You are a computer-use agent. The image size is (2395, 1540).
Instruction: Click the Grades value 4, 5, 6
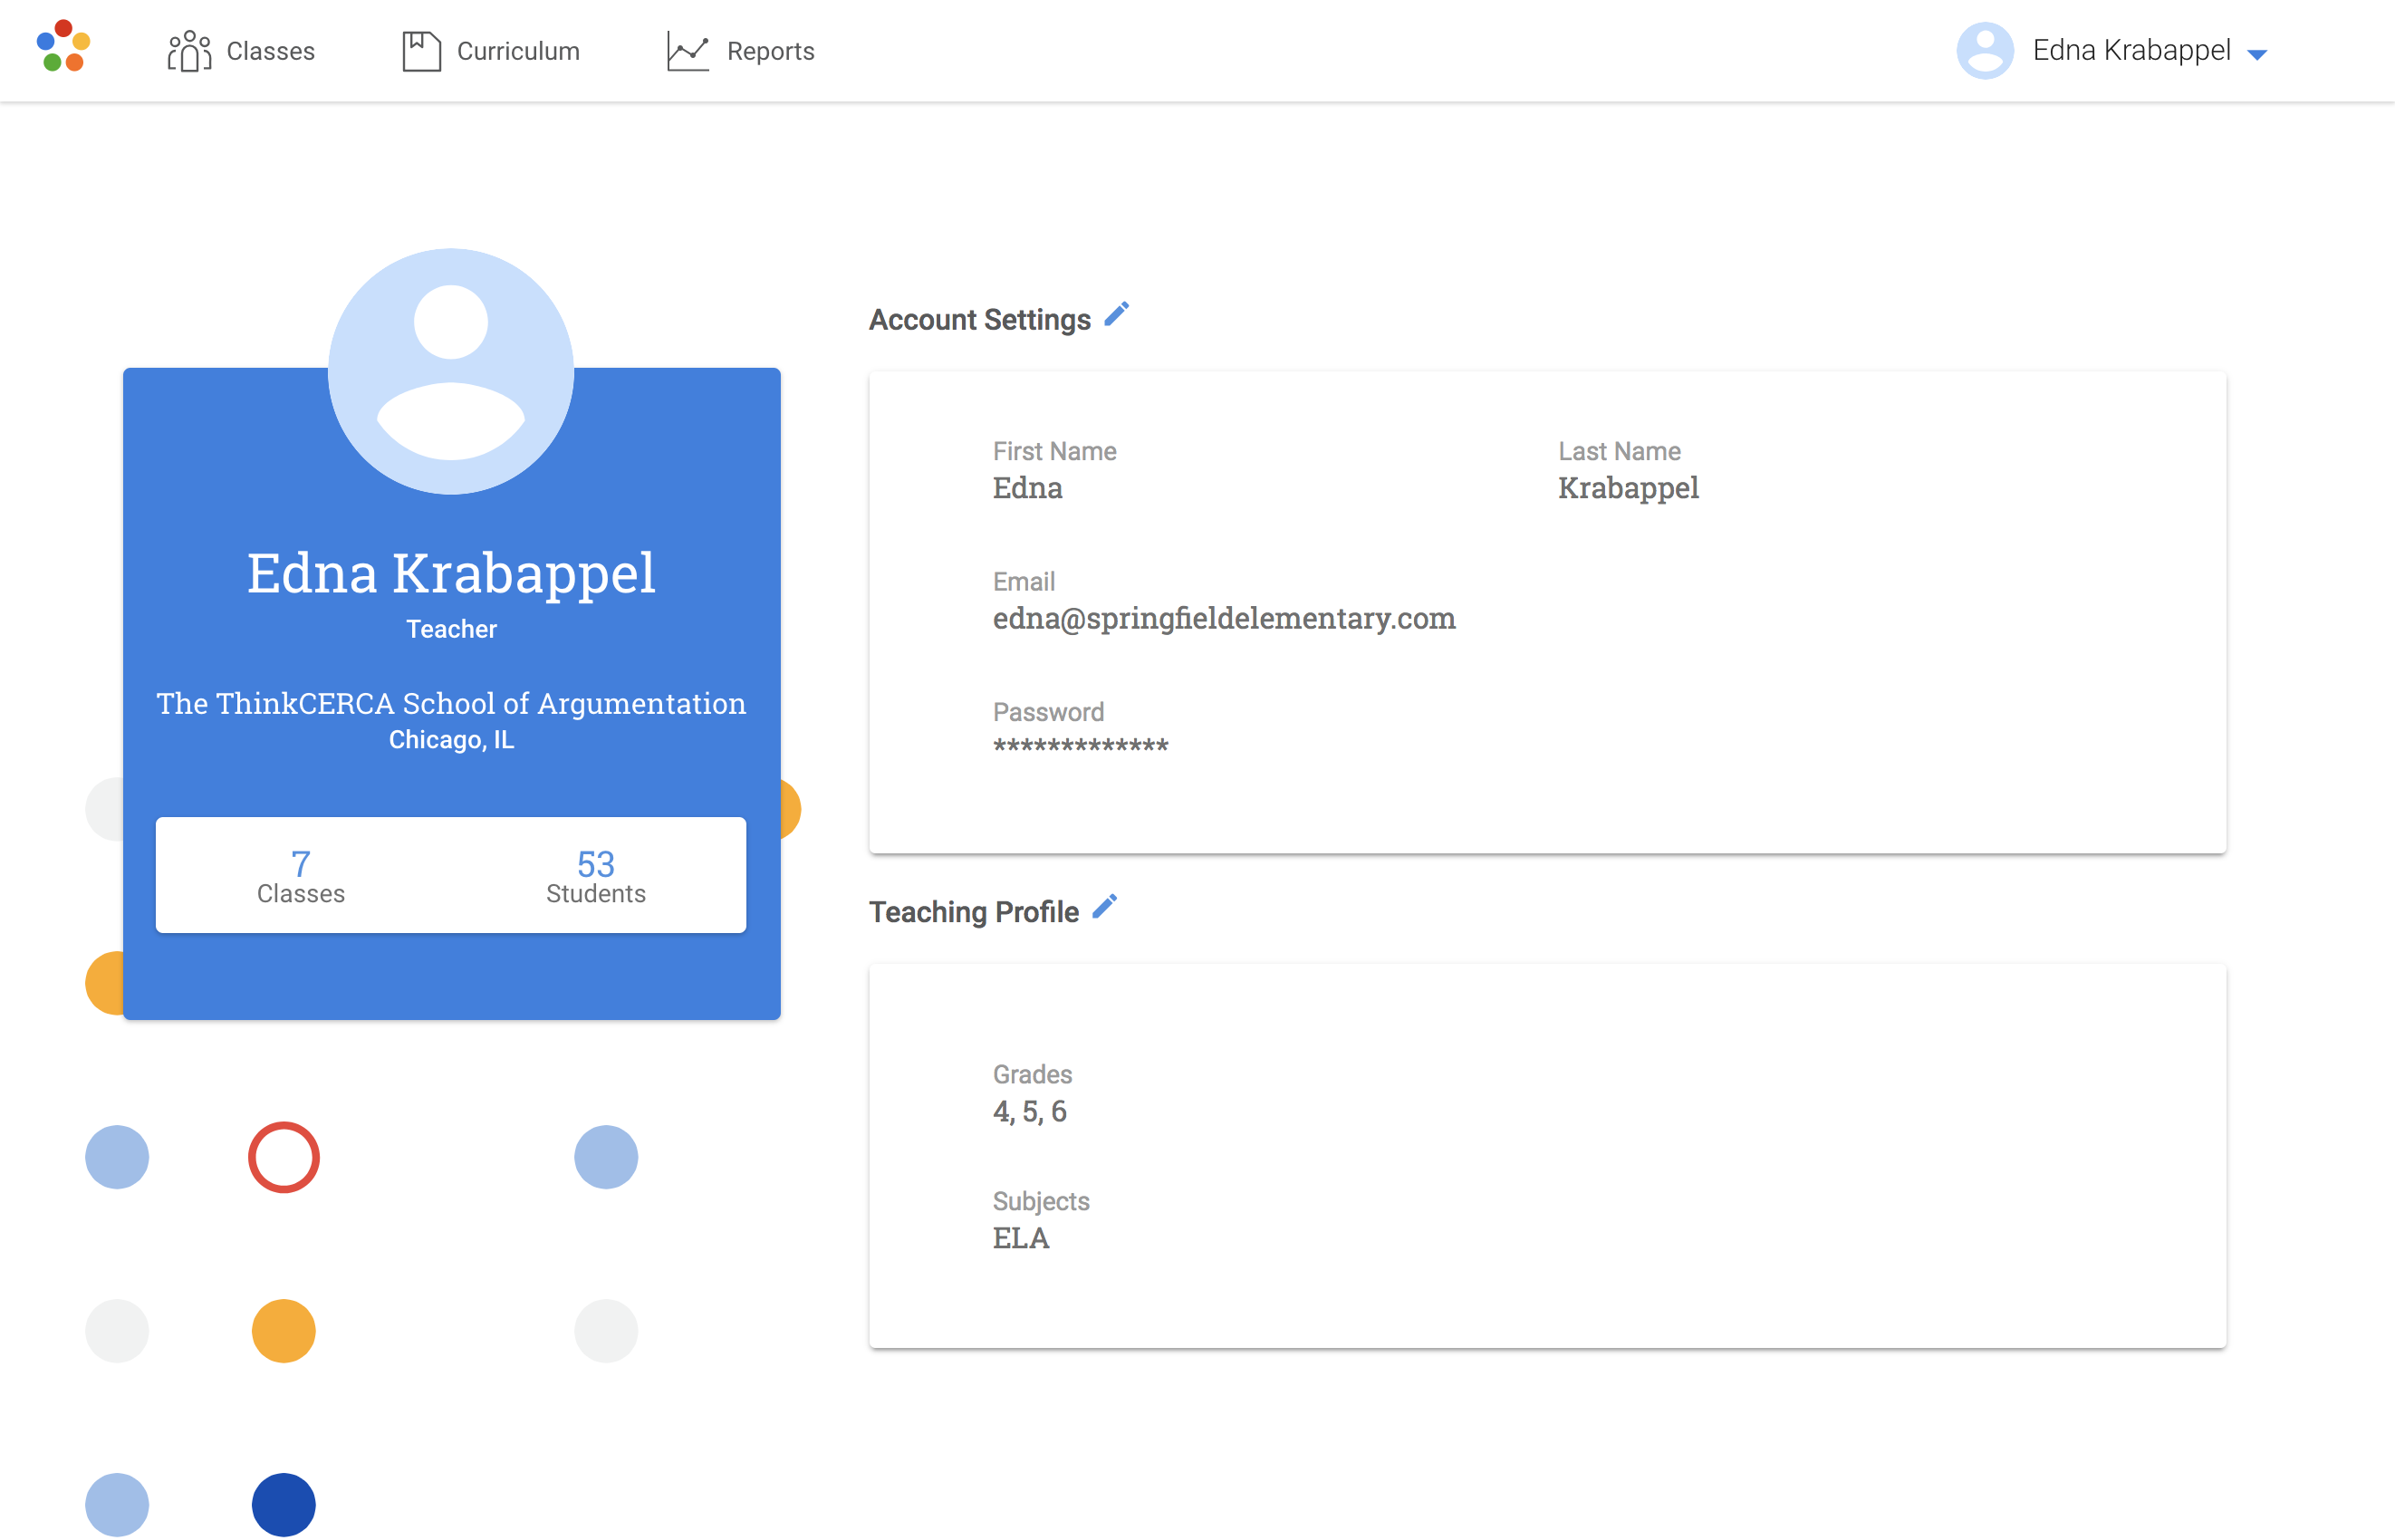(1030, 1111)
